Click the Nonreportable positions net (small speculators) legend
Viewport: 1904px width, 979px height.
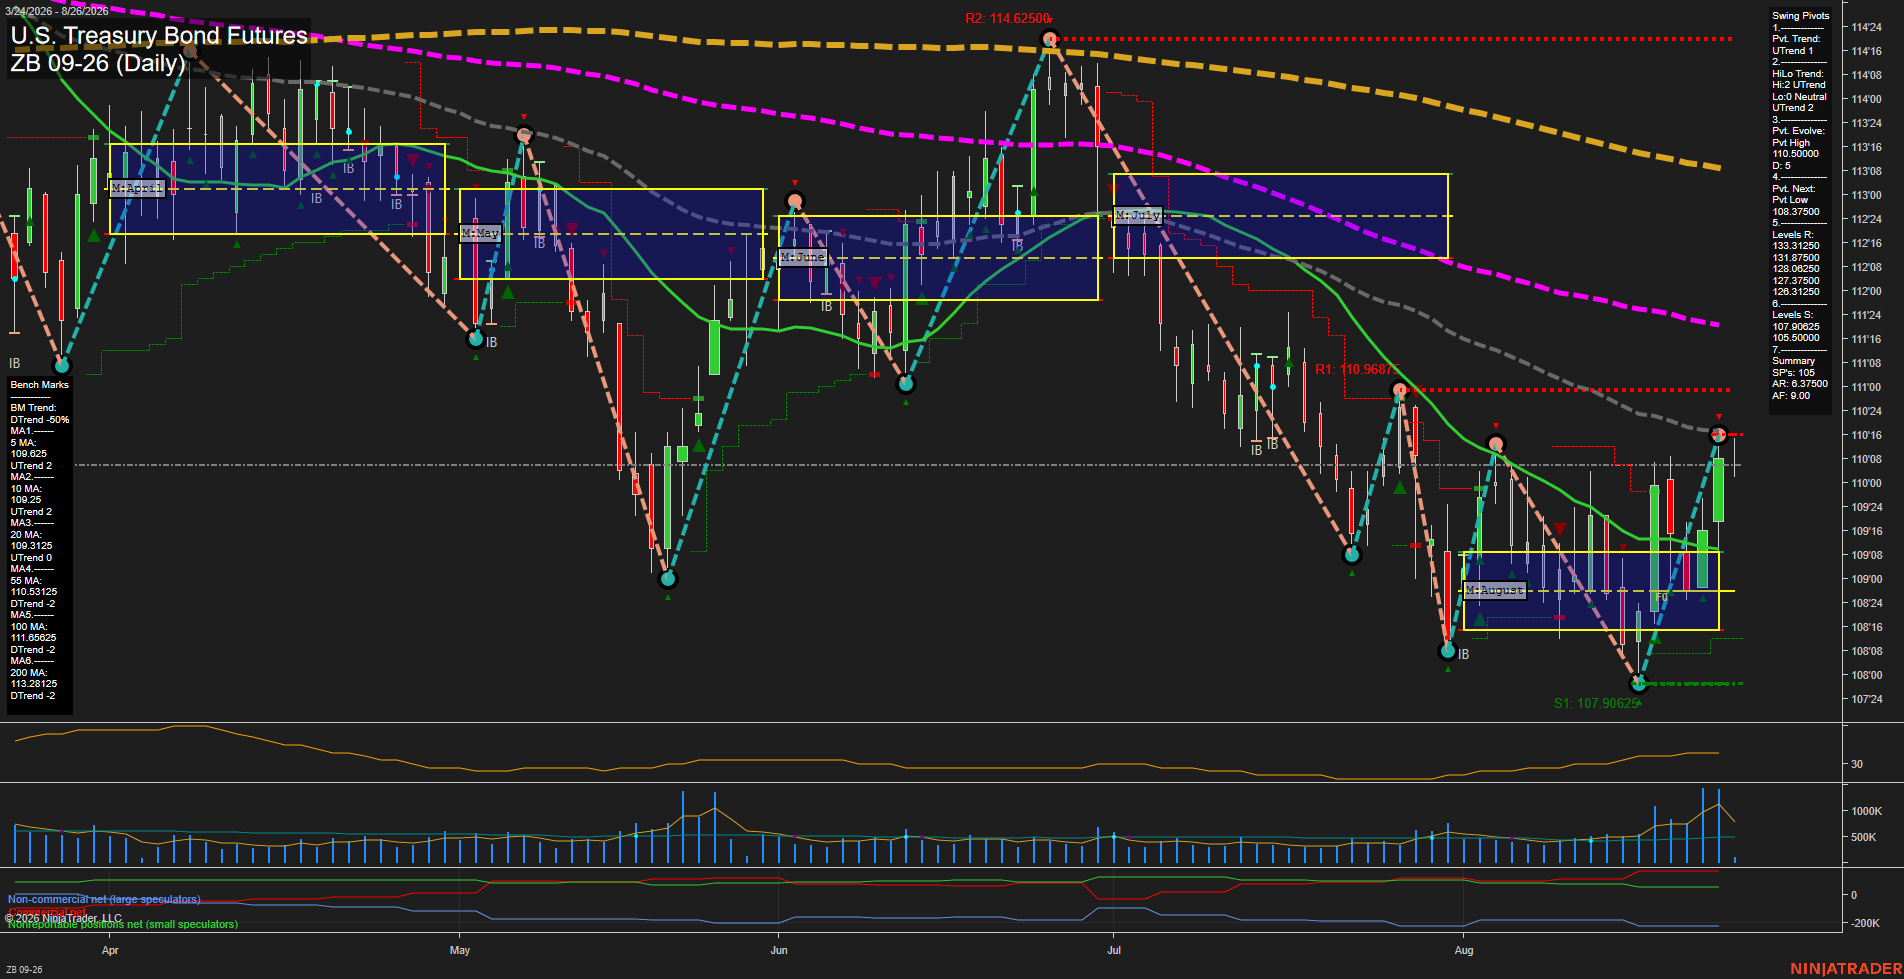123,925
